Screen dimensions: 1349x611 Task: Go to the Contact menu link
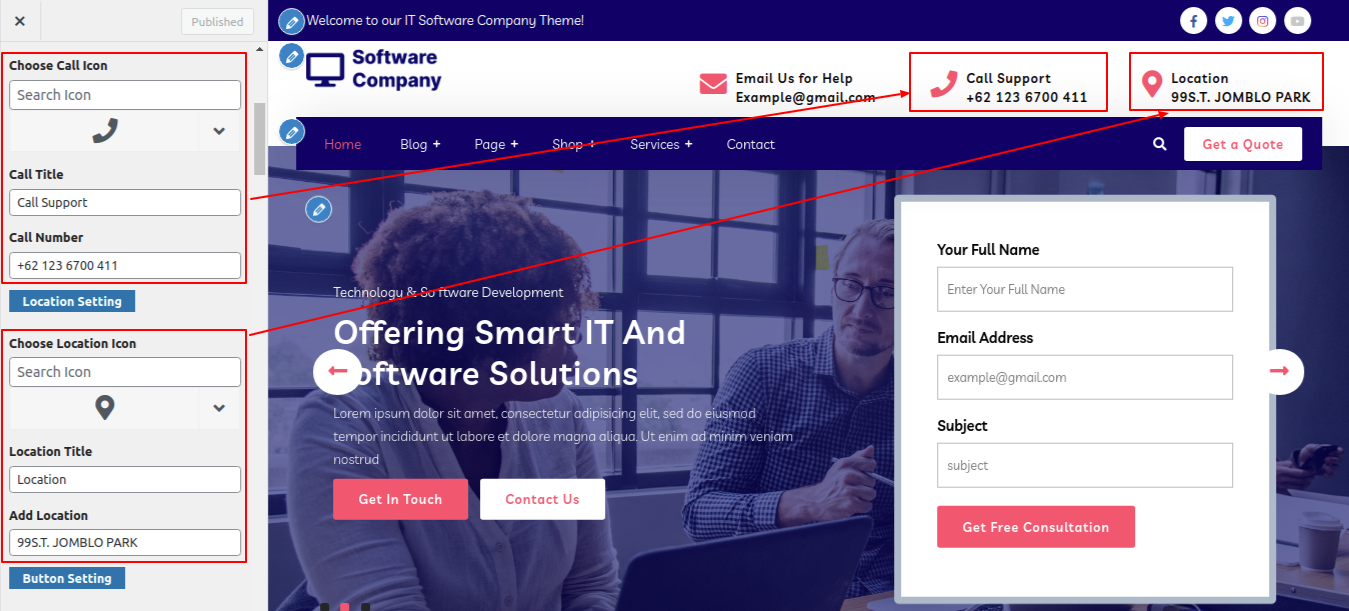click(x=751, y=144)
